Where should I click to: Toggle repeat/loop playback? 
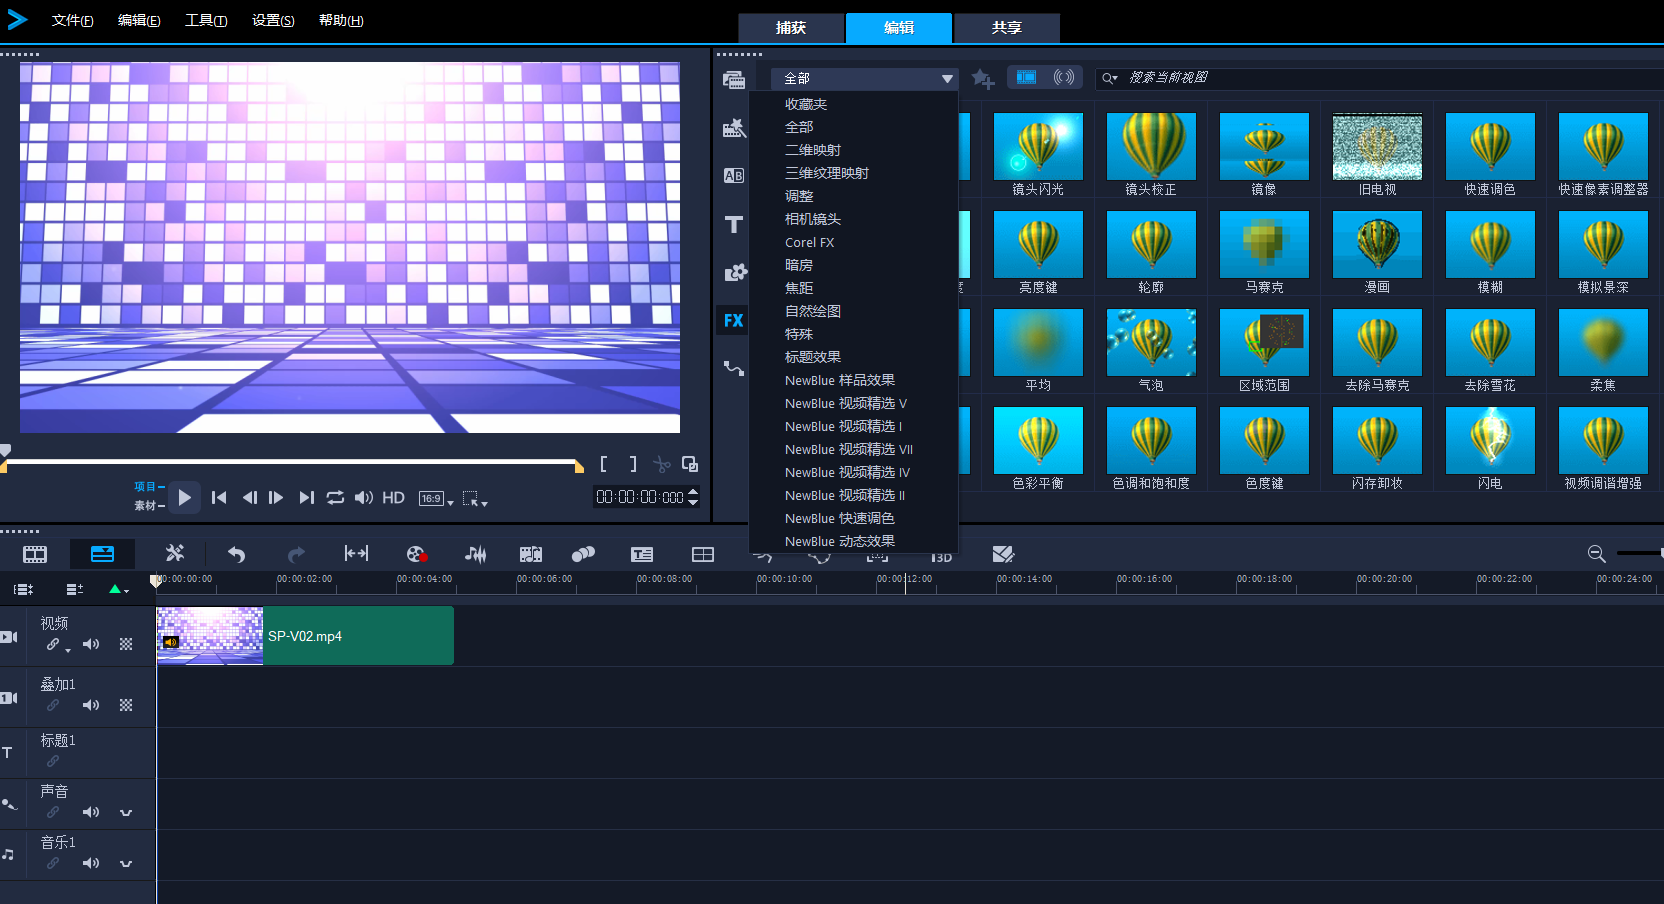[335, 497]
